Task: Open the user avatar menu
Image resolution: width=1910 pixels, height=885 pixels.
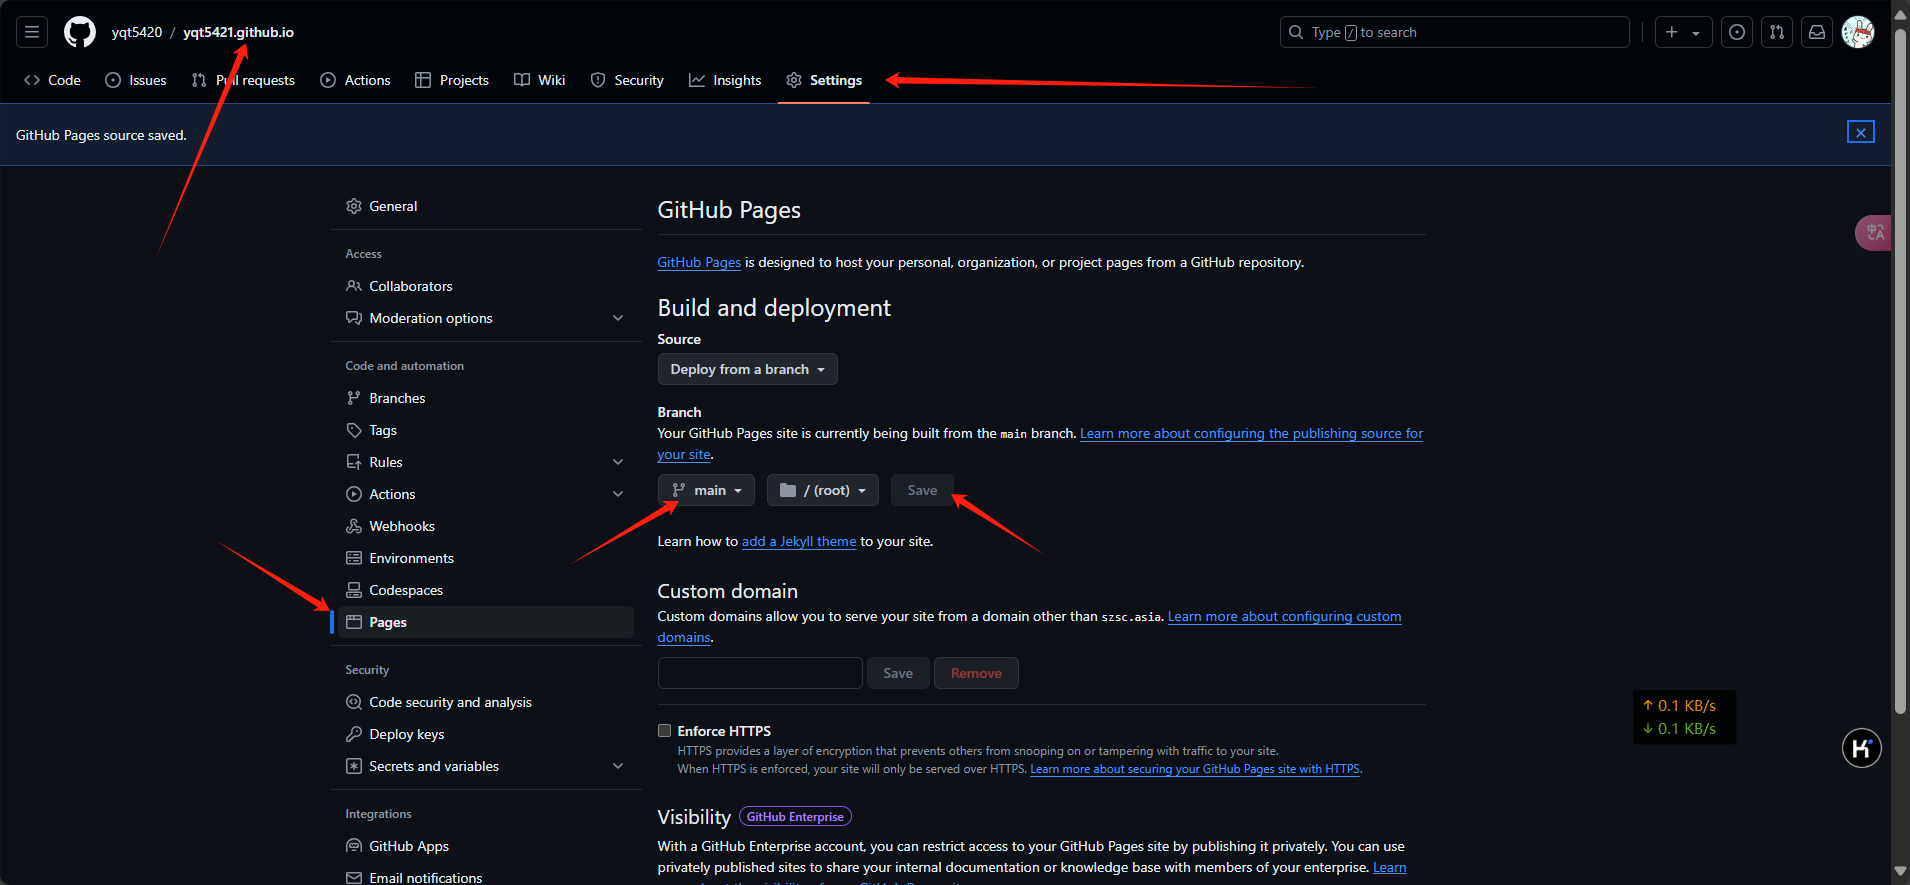Action: 1858,32
